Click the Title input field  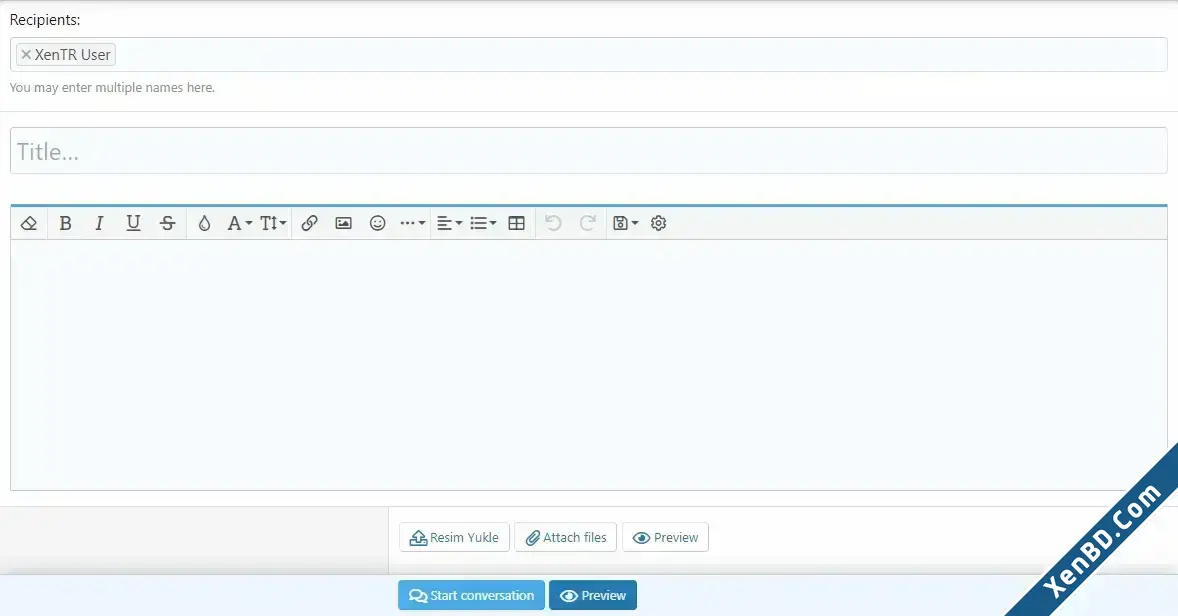[x=588, y=151]
